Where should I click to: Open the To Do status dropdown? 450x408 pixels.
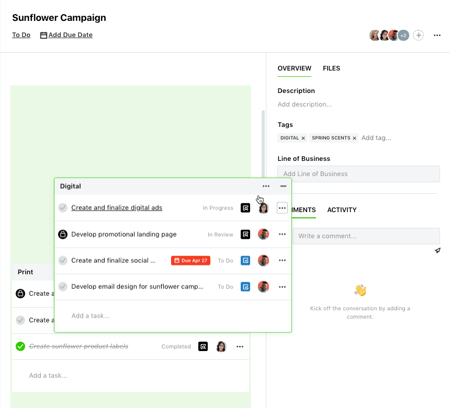pos(21,35)
